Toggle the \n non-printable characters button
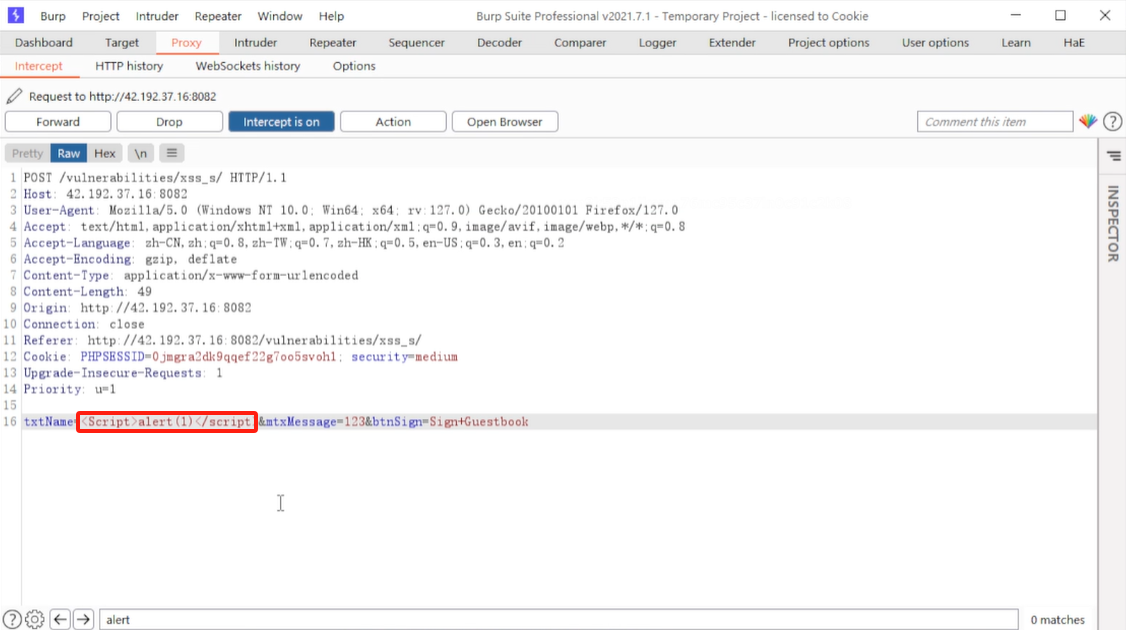 [x=141, y=153]
